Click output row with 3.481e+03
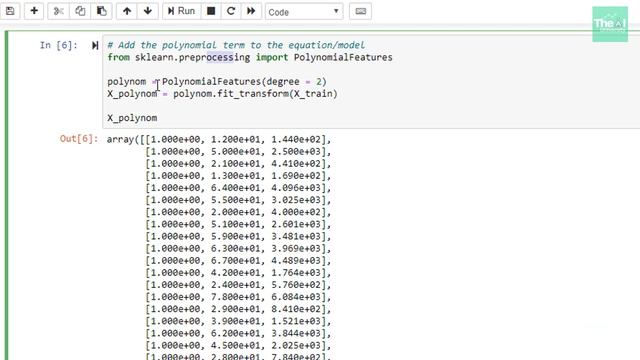Viewport: 640px width, 360px height. click(238, 236)
